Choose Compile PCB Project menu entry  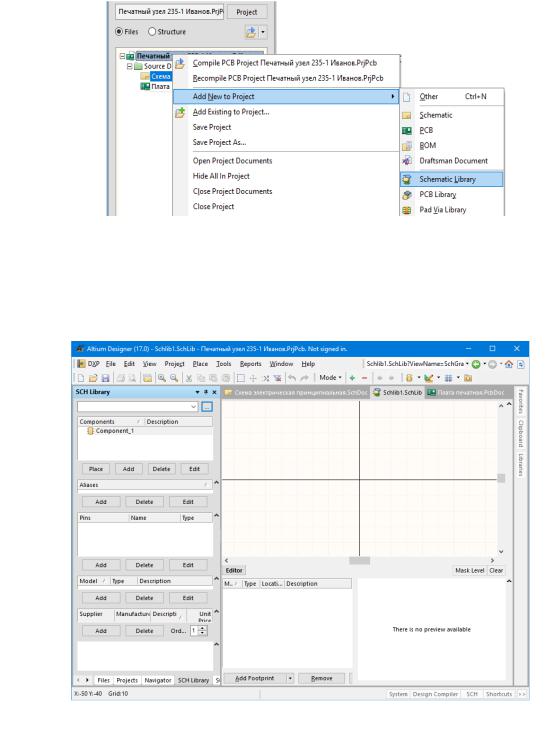tap(285, 63)
